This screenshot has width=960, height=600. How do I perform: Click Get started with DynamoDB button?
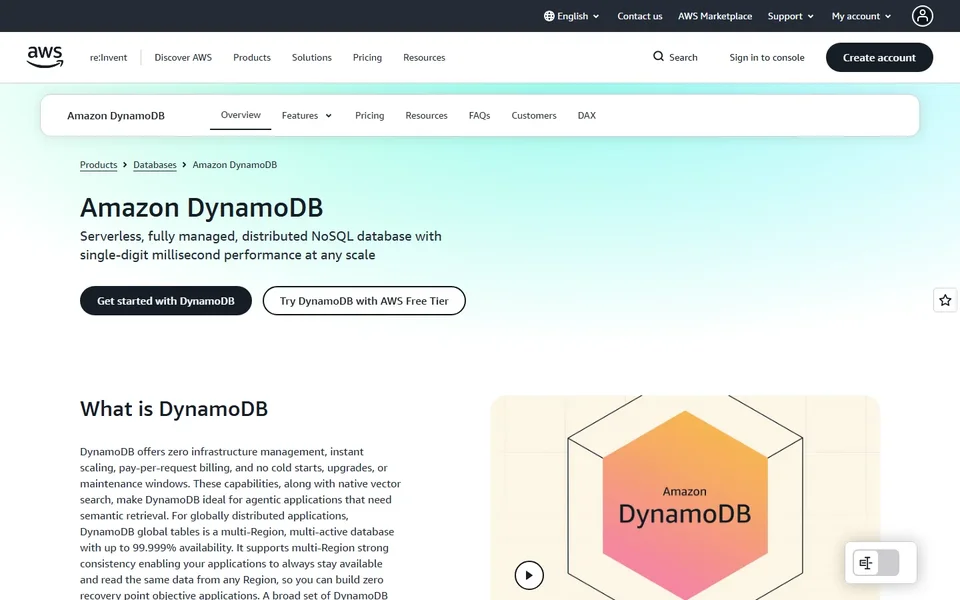pos(166,301)
